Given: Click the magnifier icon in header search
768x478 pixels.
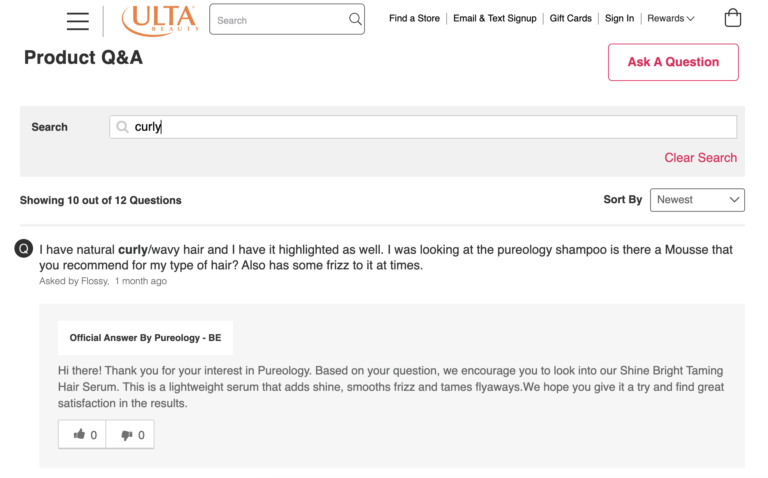Looking at the screenshot, I should coord(355,19).
